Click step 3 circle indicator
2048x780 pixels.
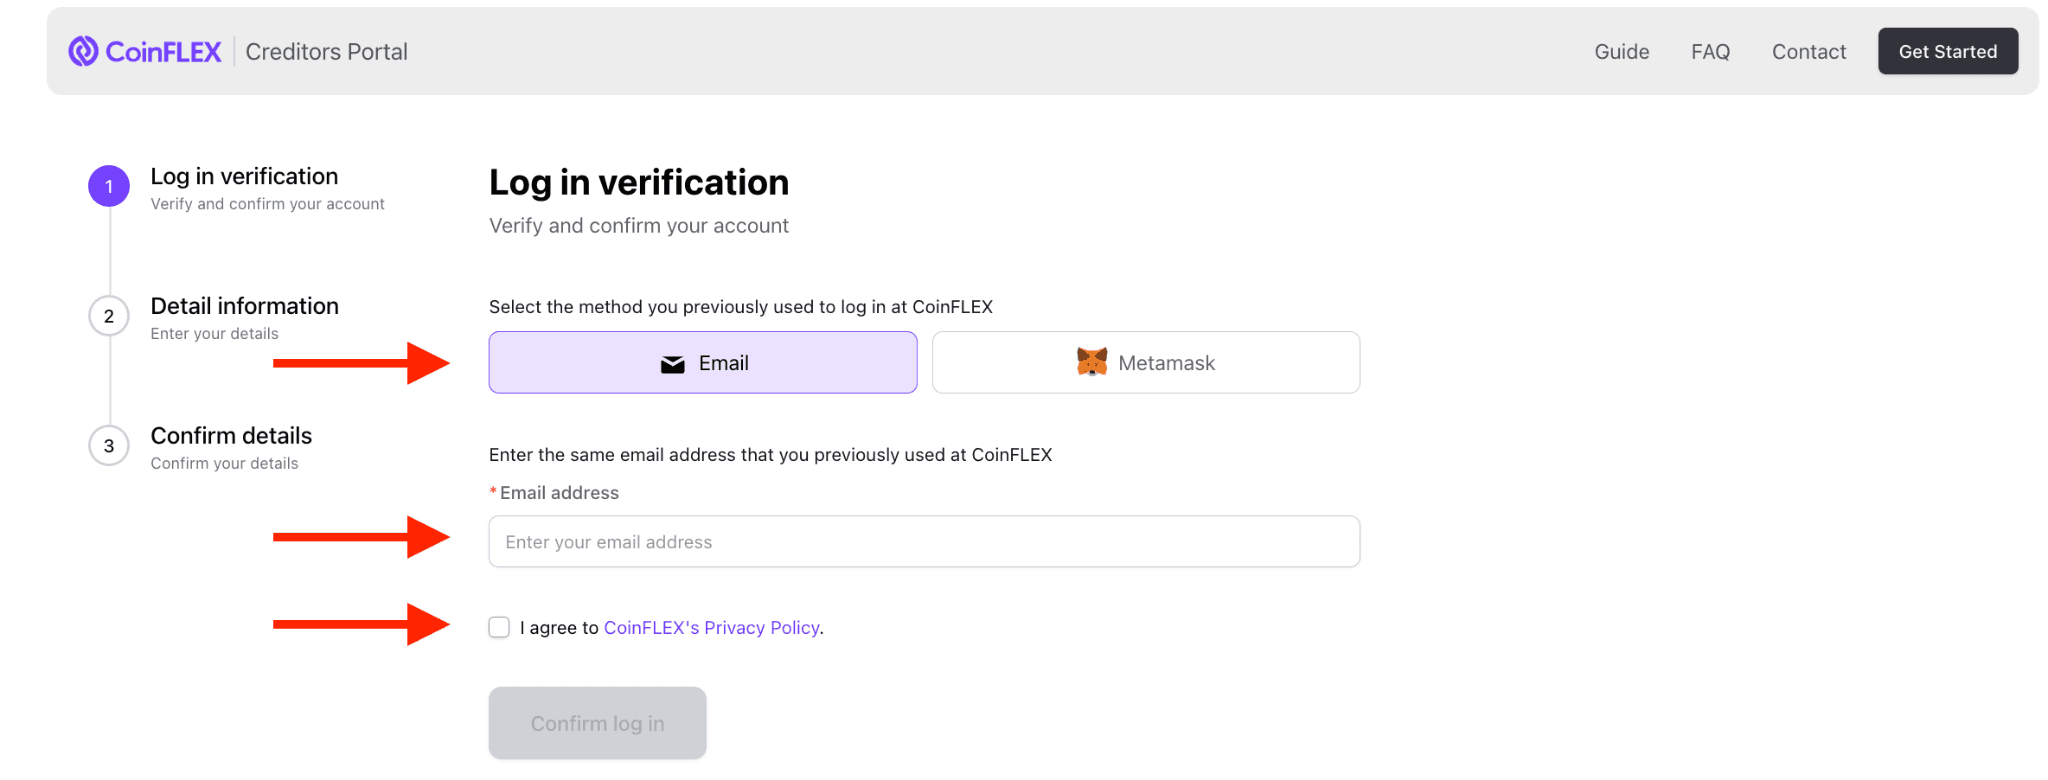pyautogui.click(x=108, y=446)
